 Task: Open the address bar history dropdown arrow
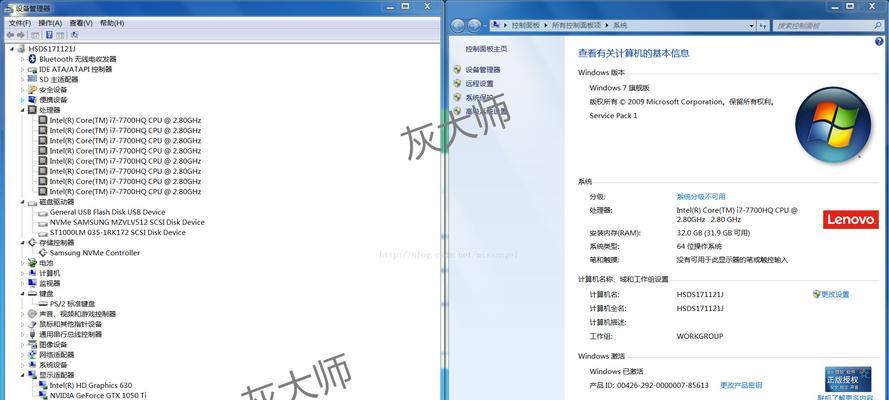point(752,25)
